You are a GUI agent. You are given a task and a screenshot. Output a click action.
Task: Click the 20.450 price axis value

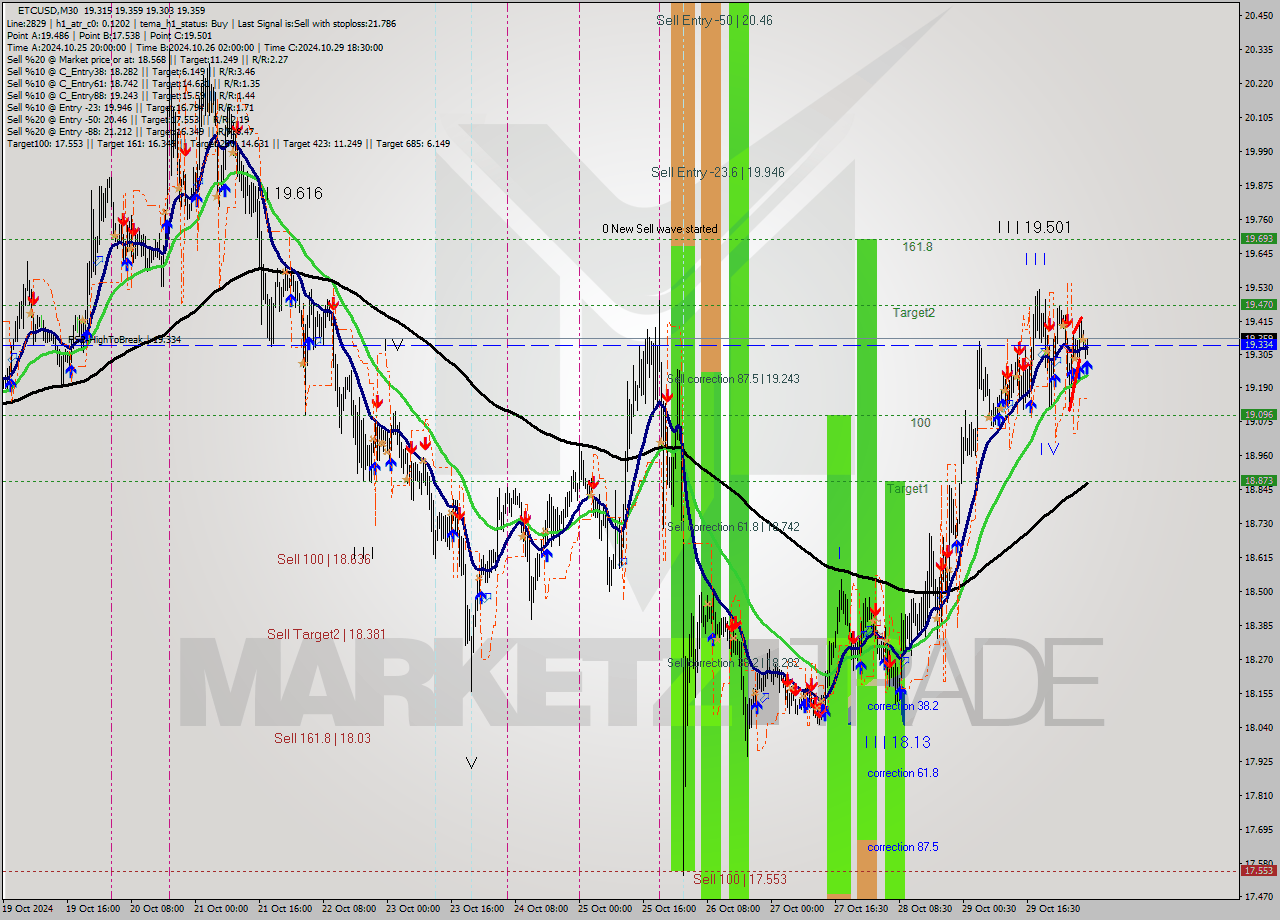point(1257,15)
